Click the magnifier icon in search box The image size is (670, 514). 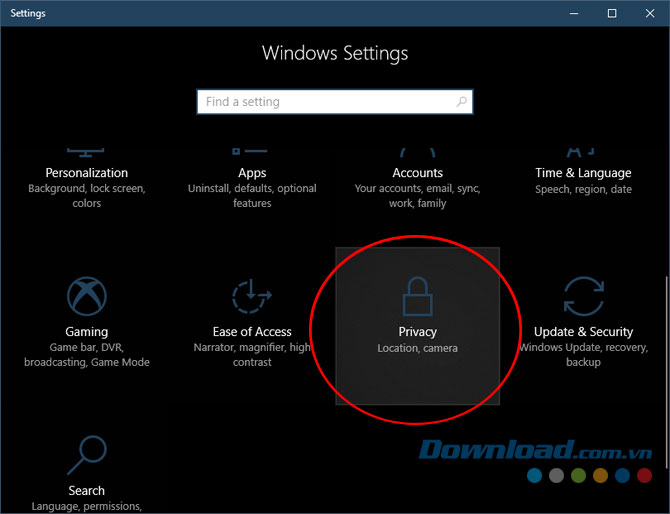(461, 102)
